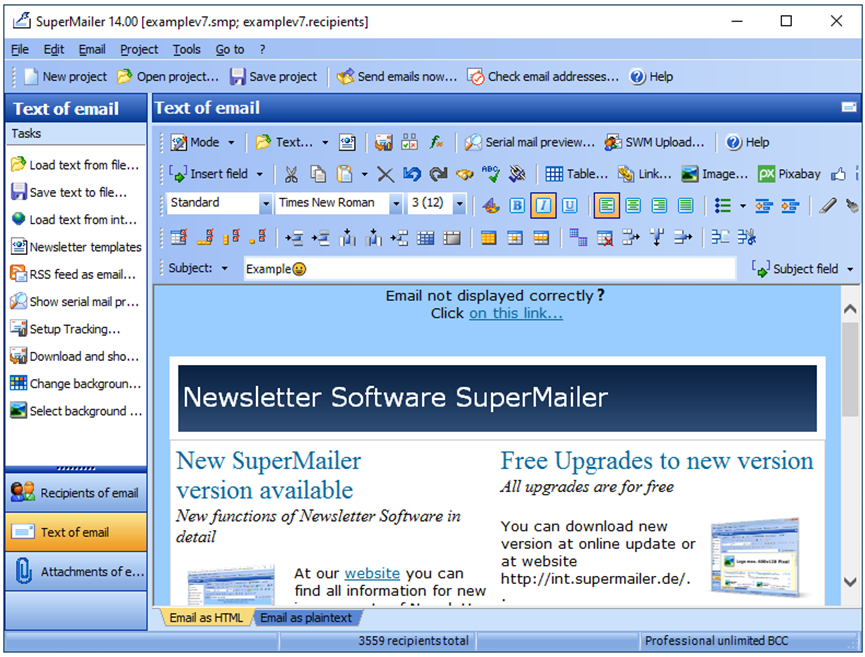Open the bullet list style dropdown arrow

coord(743,206)
